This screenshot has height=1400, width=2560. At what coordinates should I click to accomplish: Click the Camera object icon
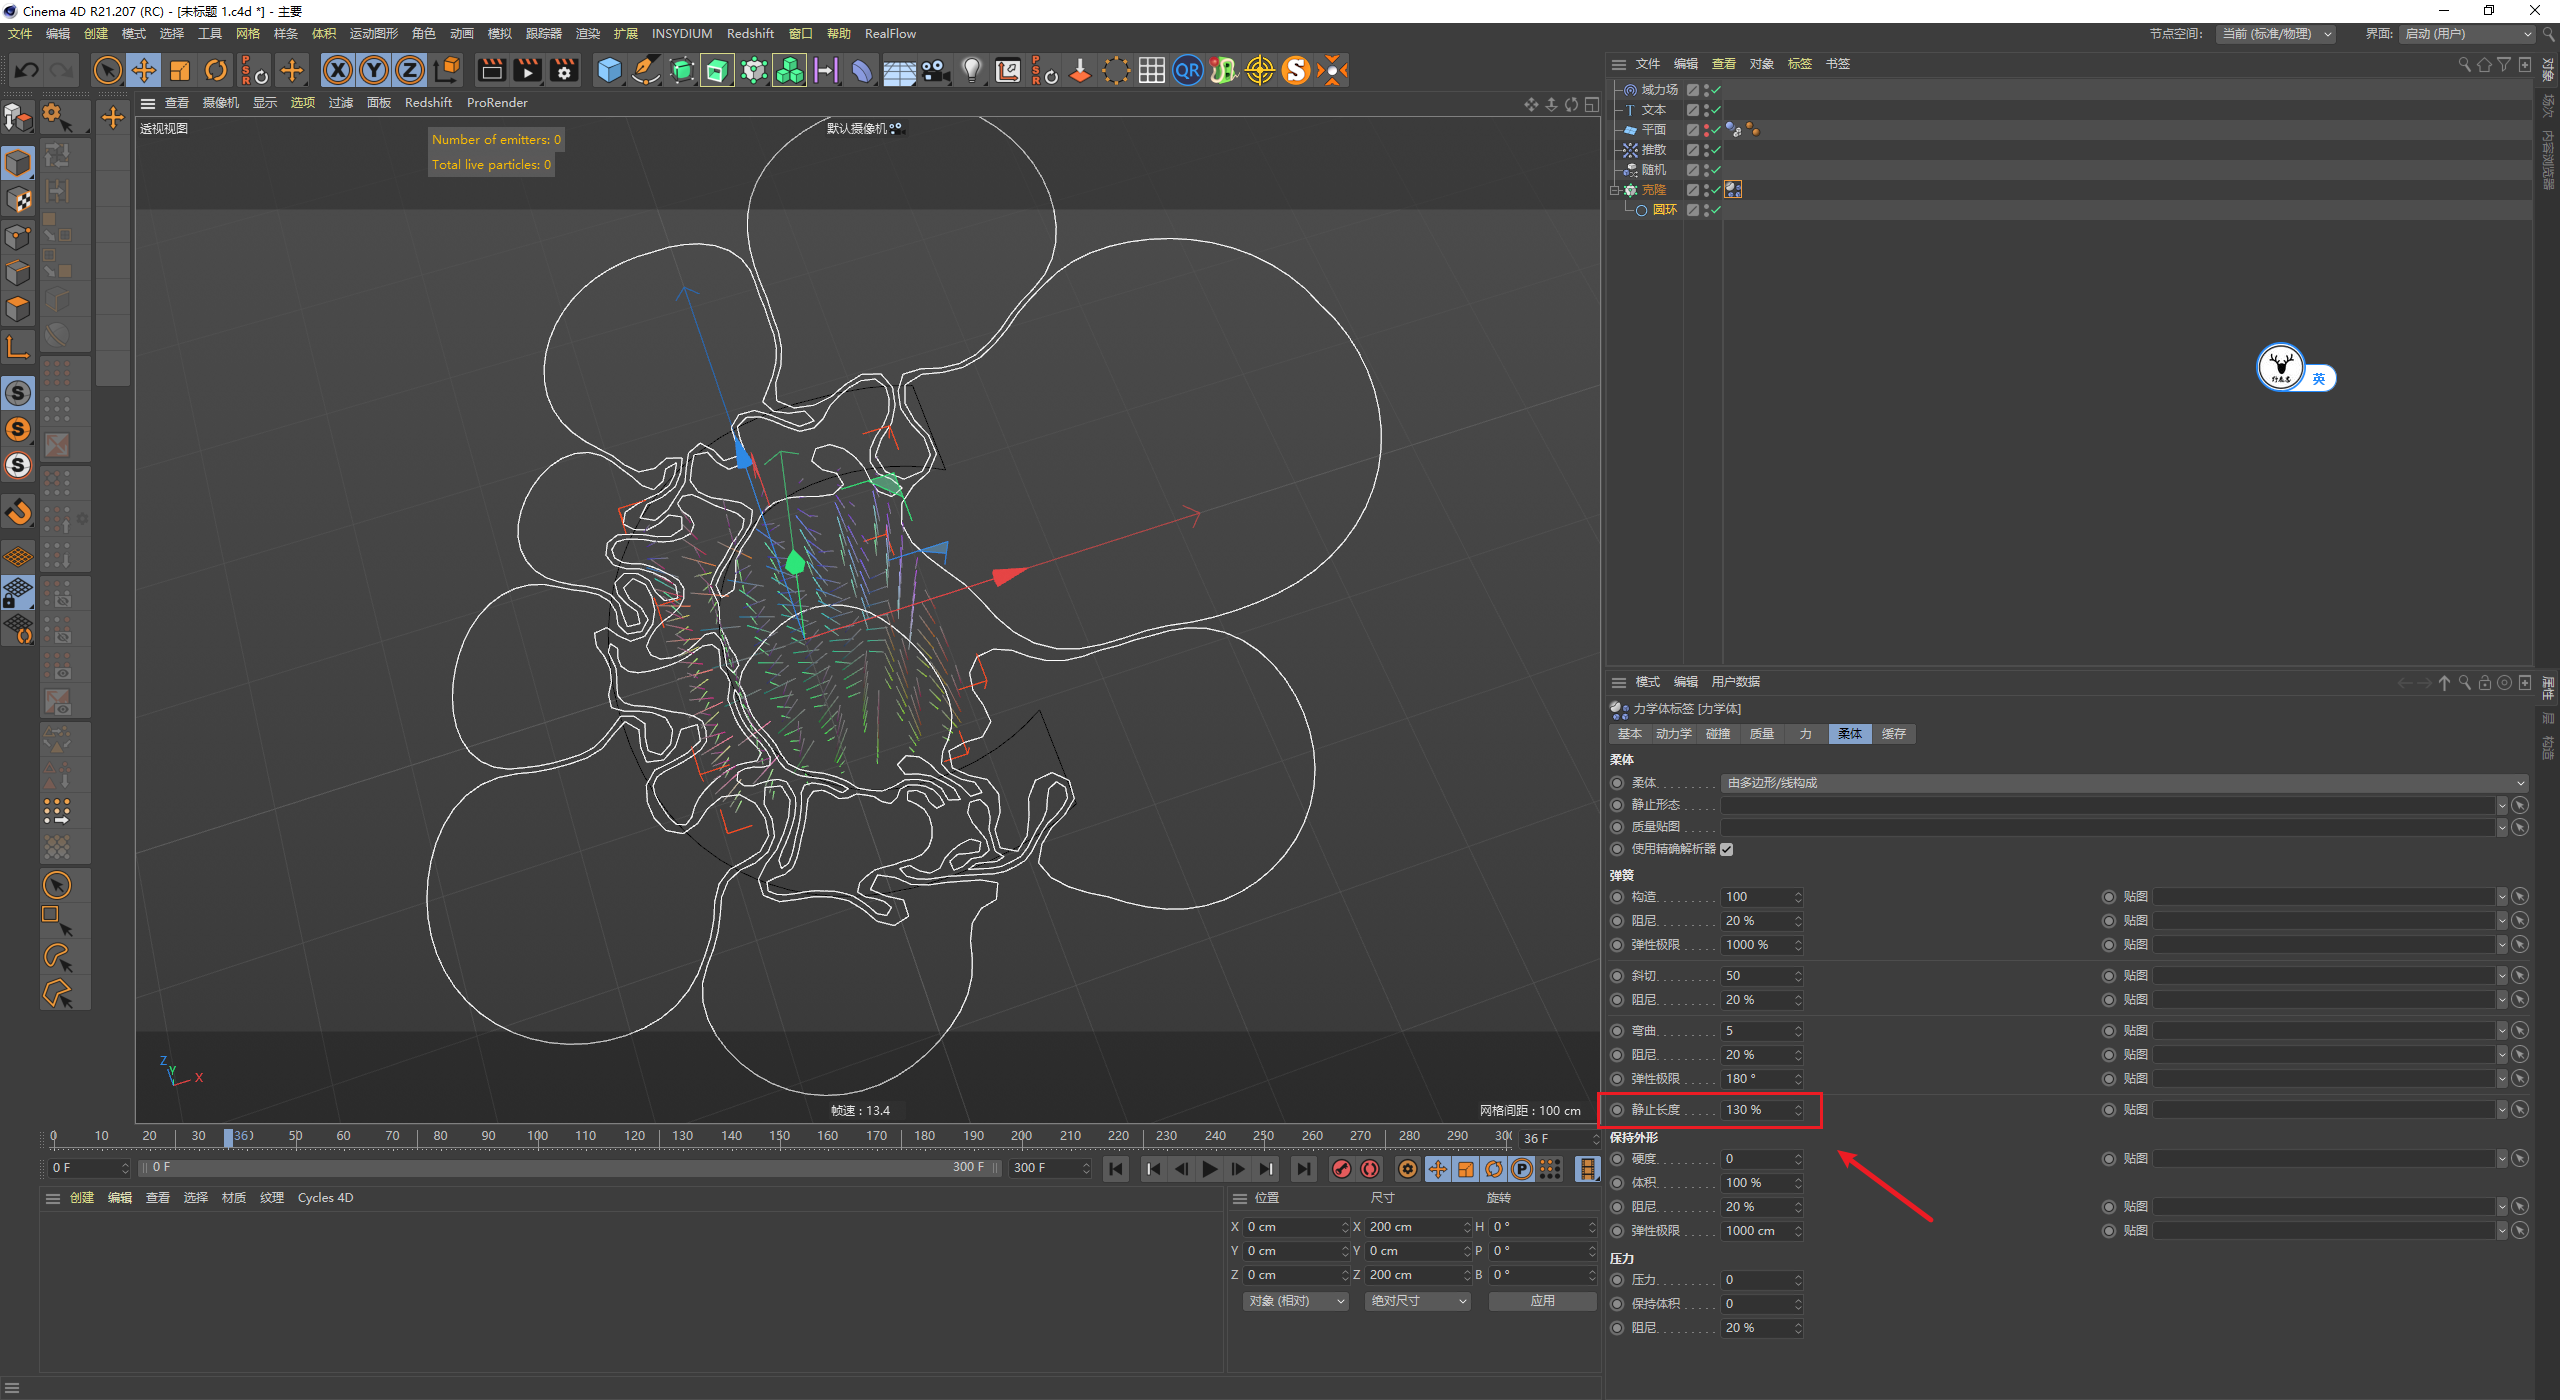pyautogui.click(x=935, y=70)
